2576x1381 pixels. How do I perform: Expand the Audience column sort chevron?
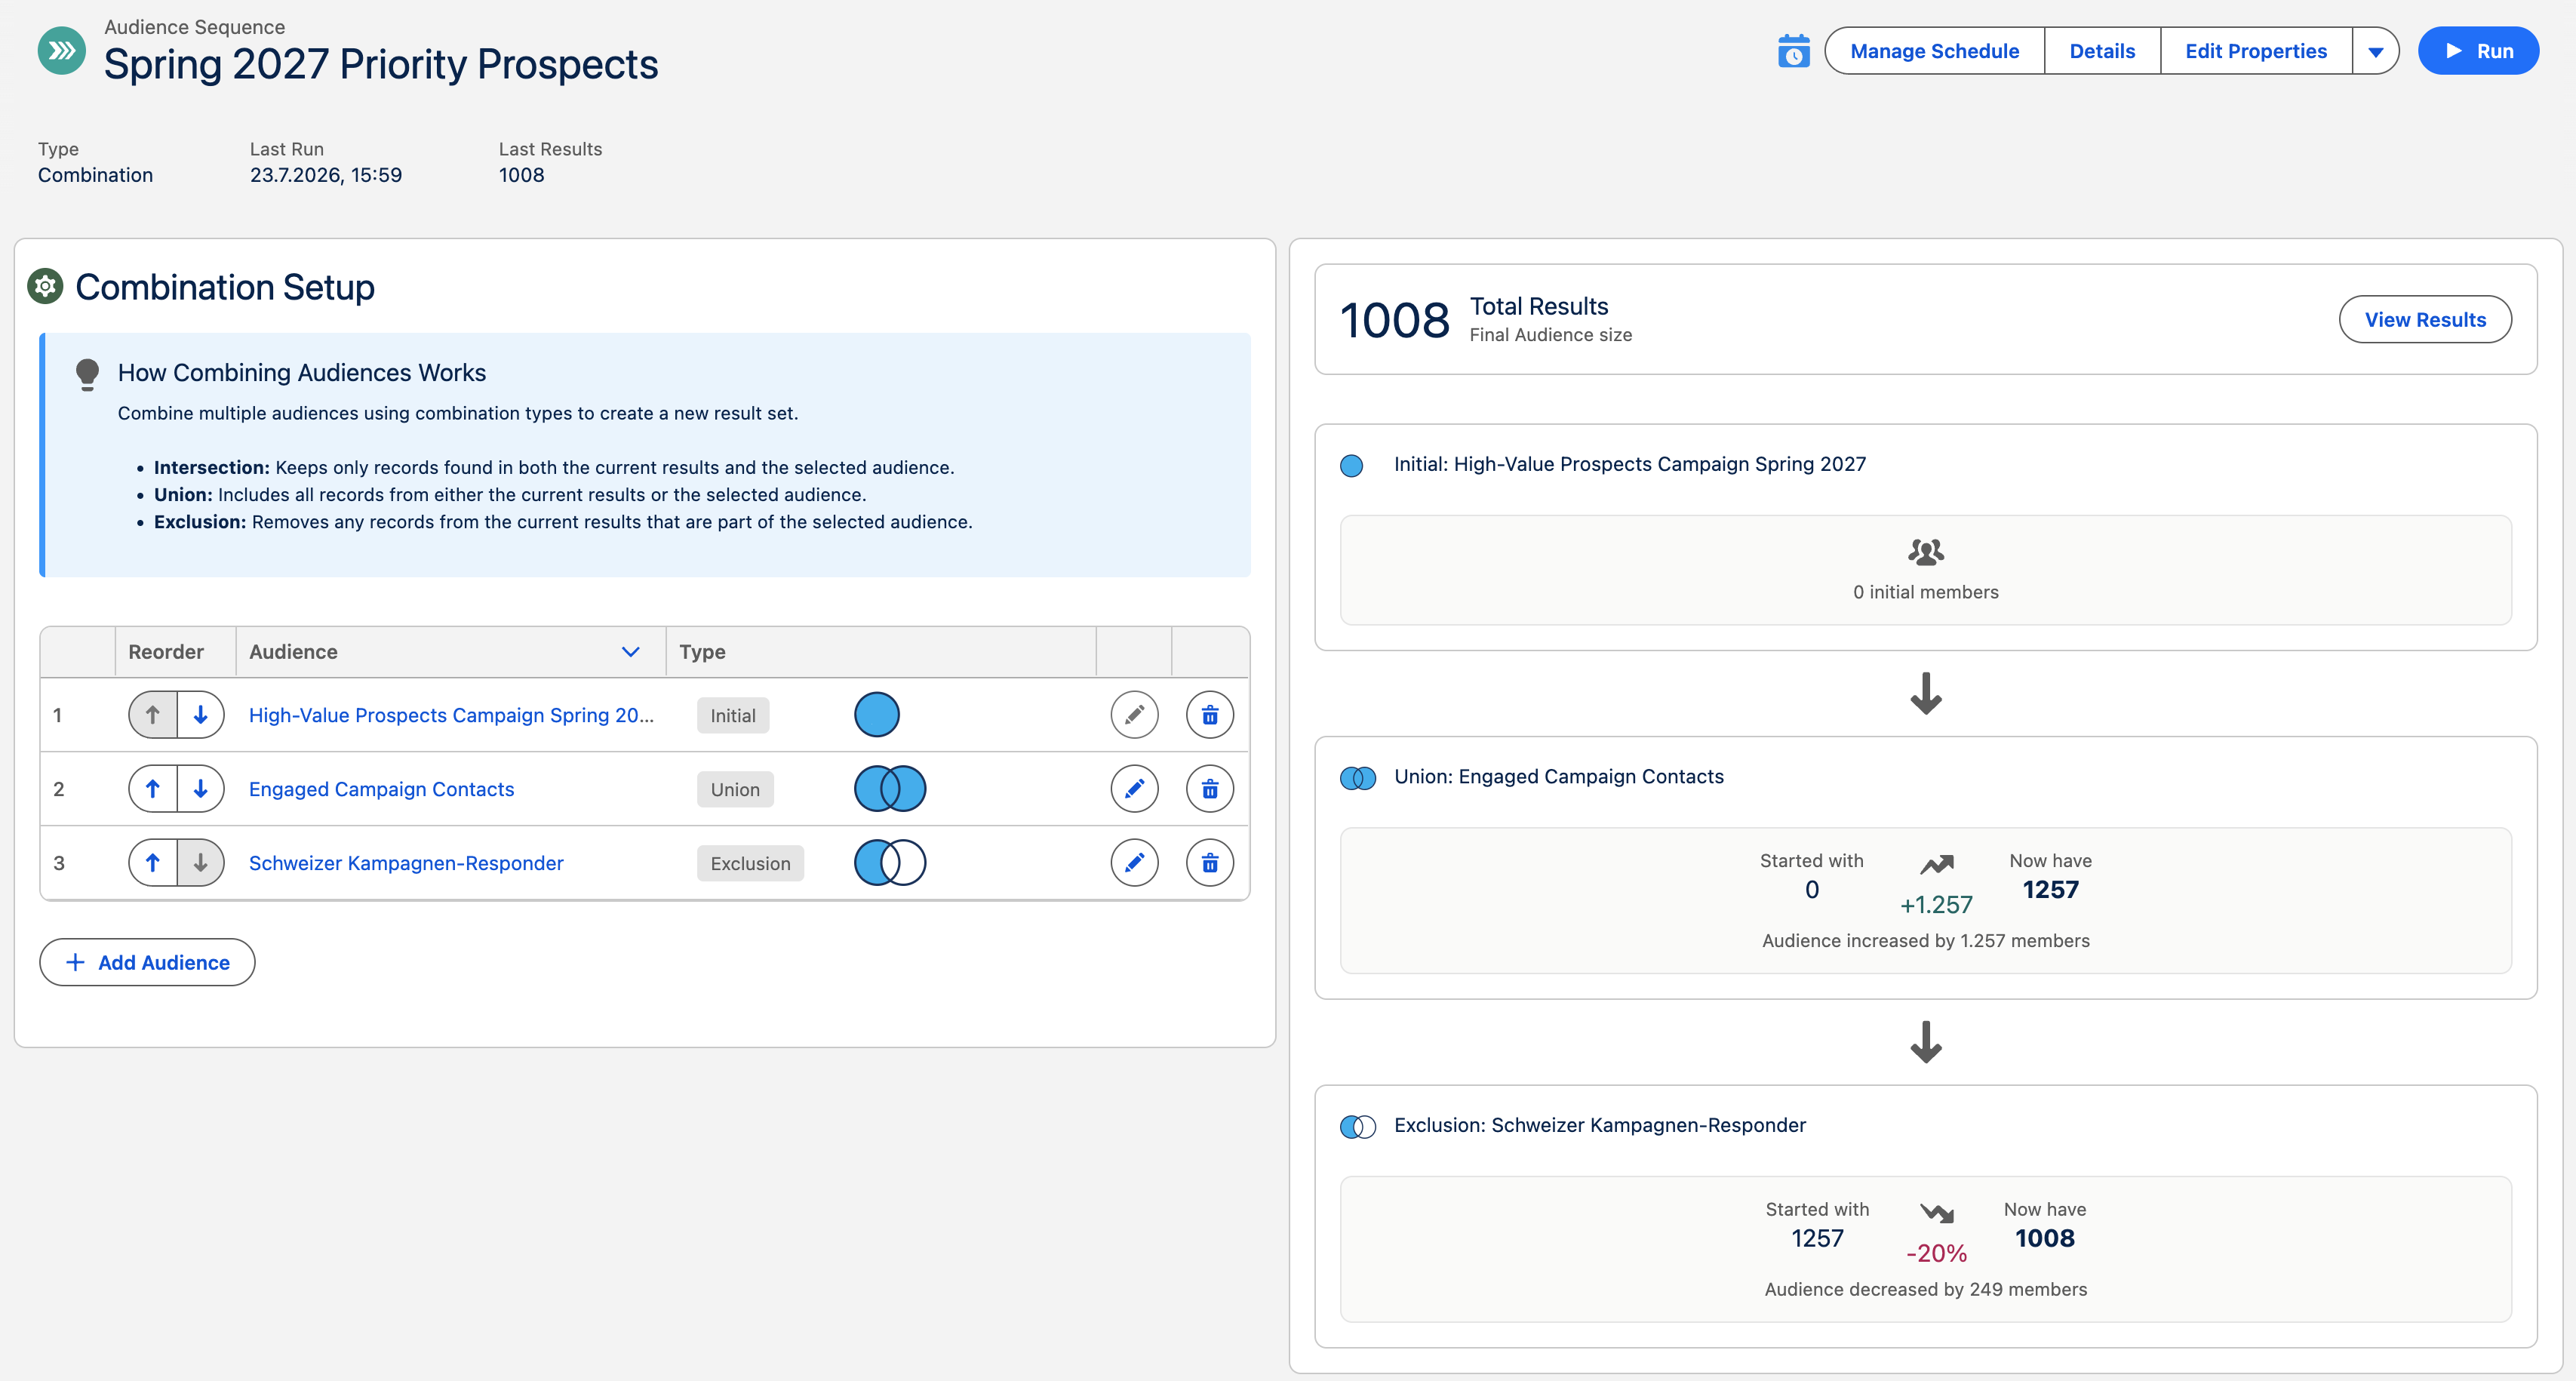pos(631,652)
